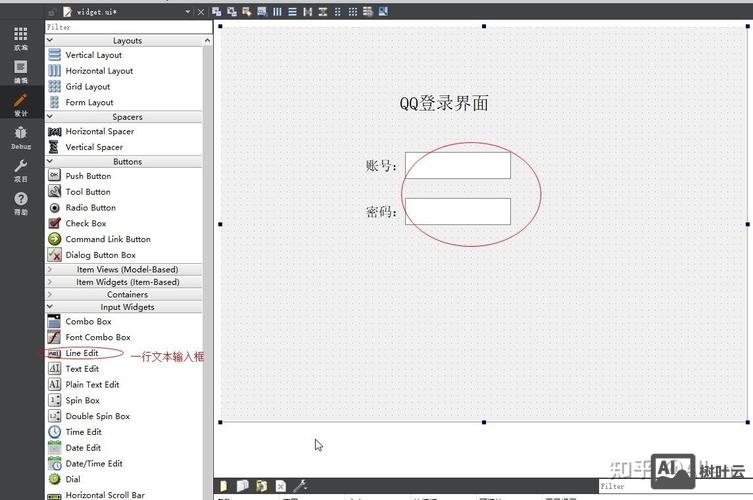Select the QQ登录界面 title label
753x500 pixels.
(x=444, y=103)
